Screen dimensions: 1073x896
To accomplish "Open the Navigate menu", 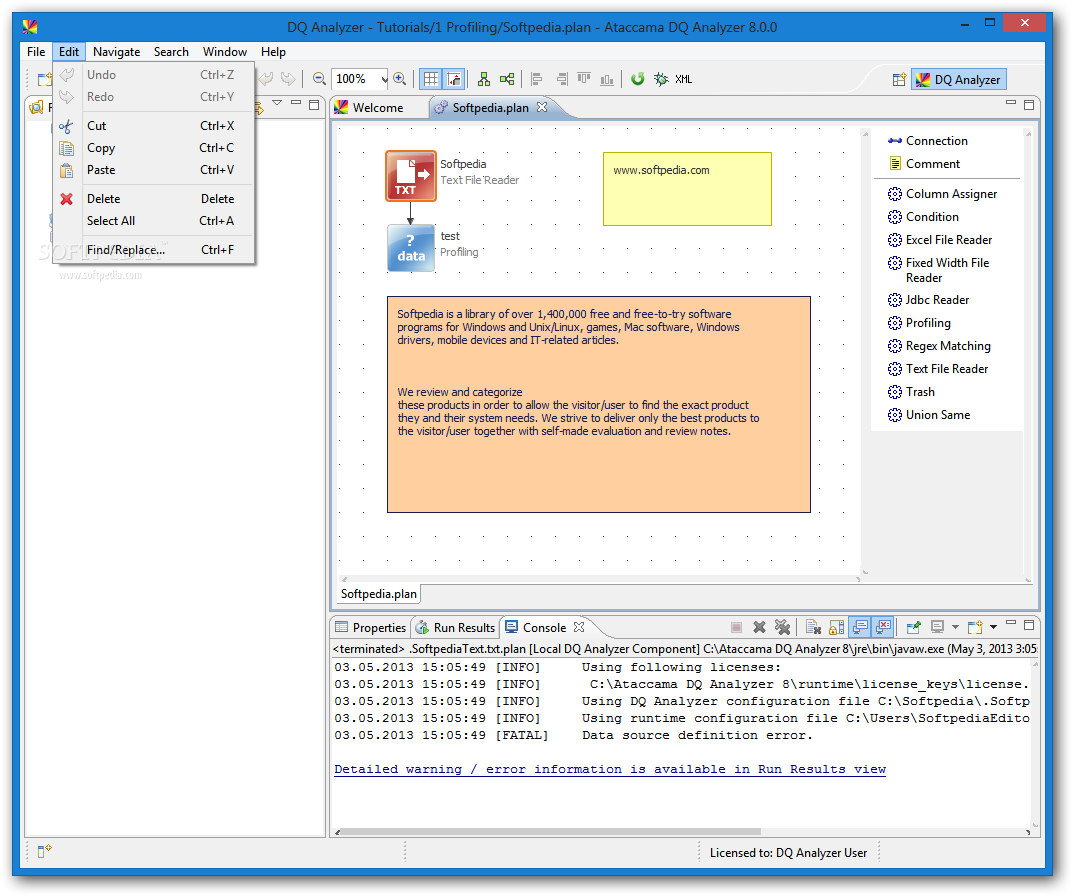I will pos(116,51).
